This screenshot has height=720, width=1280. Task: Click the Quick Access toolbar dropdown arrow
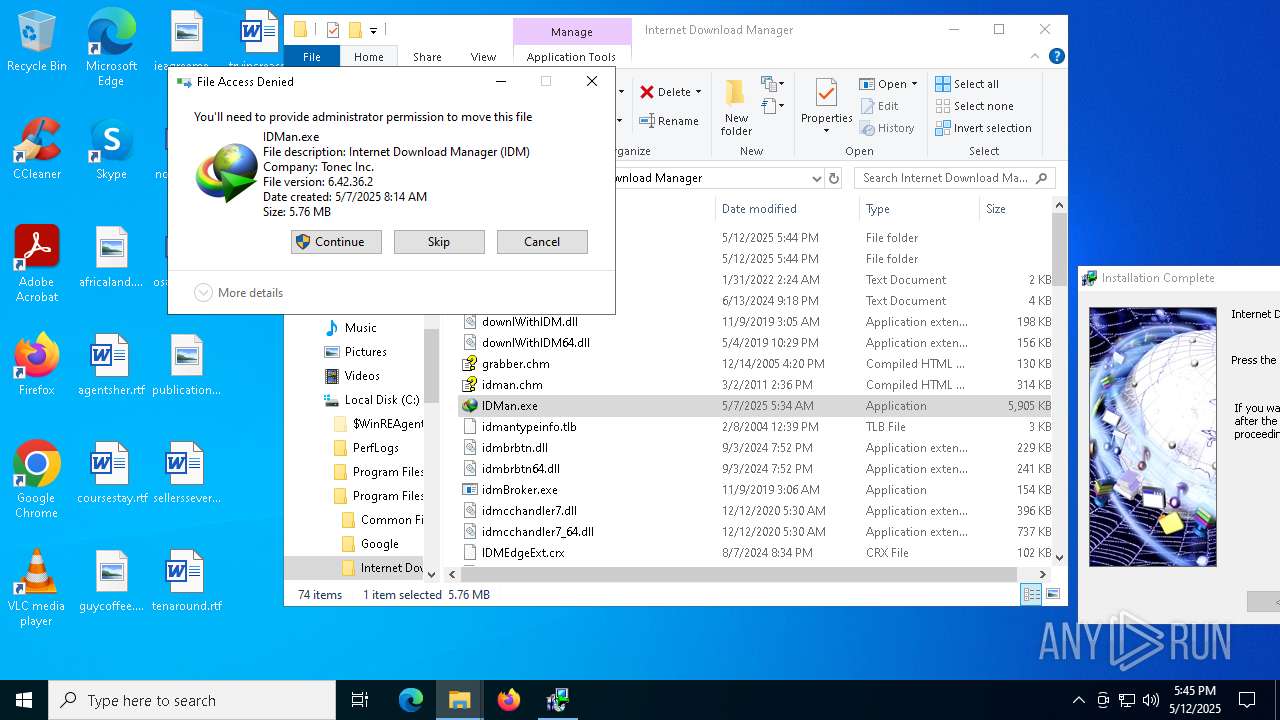373,31
